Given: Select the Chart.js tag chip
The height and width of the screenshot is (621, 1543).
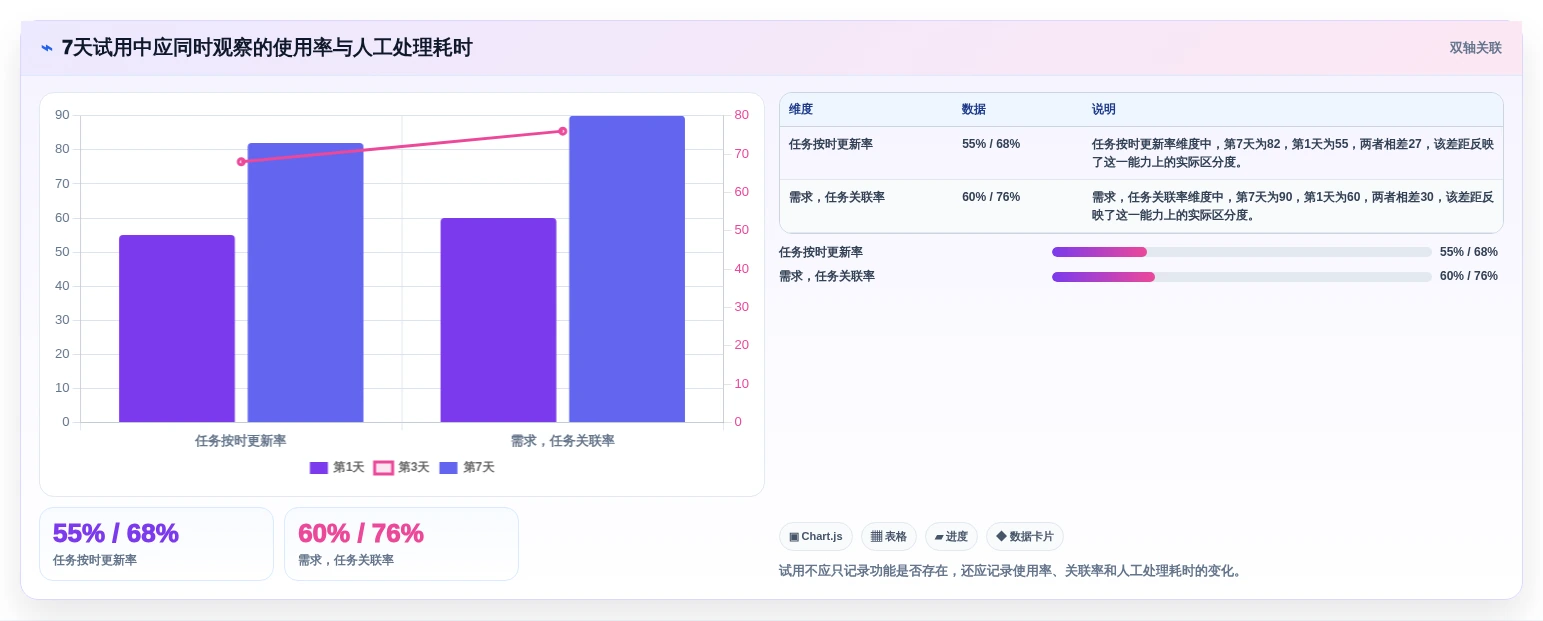Looking at the screenshot, I should (x=816, y=536).
